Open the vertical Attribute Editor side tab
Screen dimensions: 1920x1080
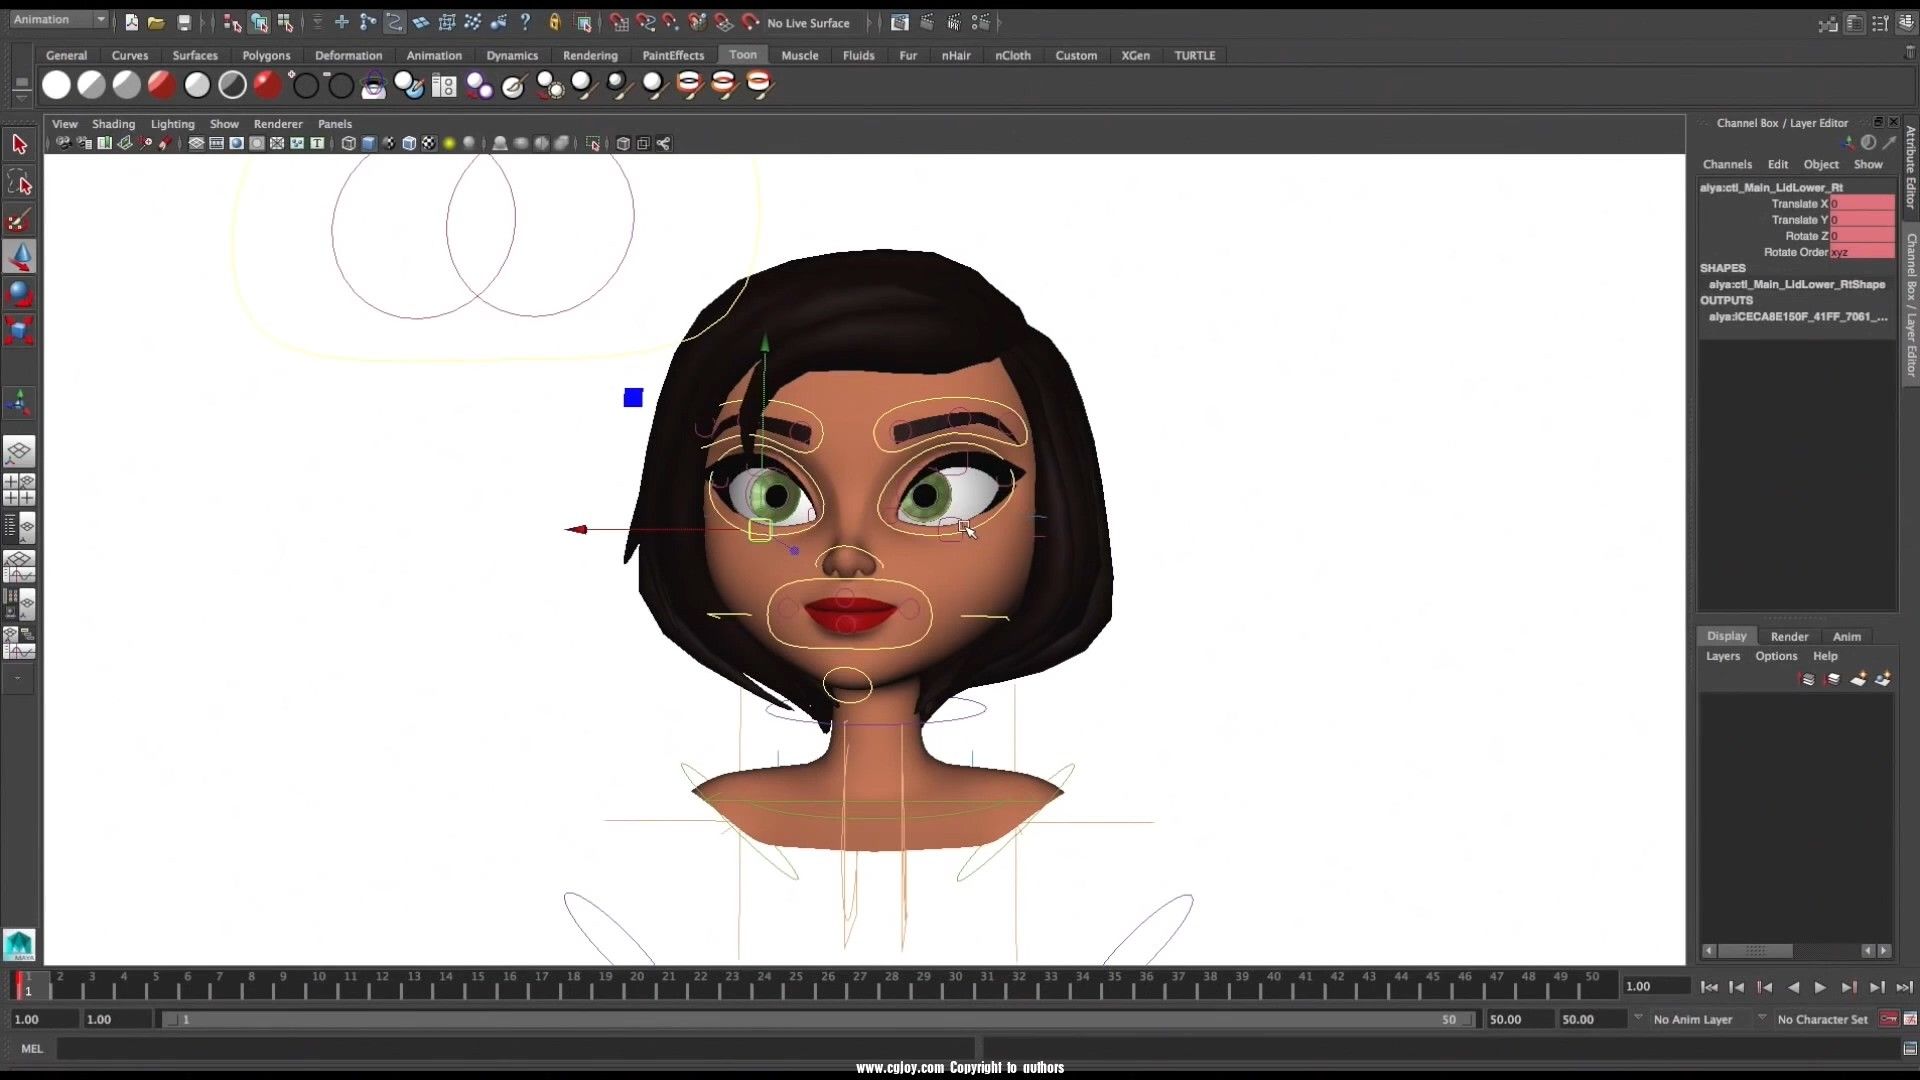[1910, 167]
